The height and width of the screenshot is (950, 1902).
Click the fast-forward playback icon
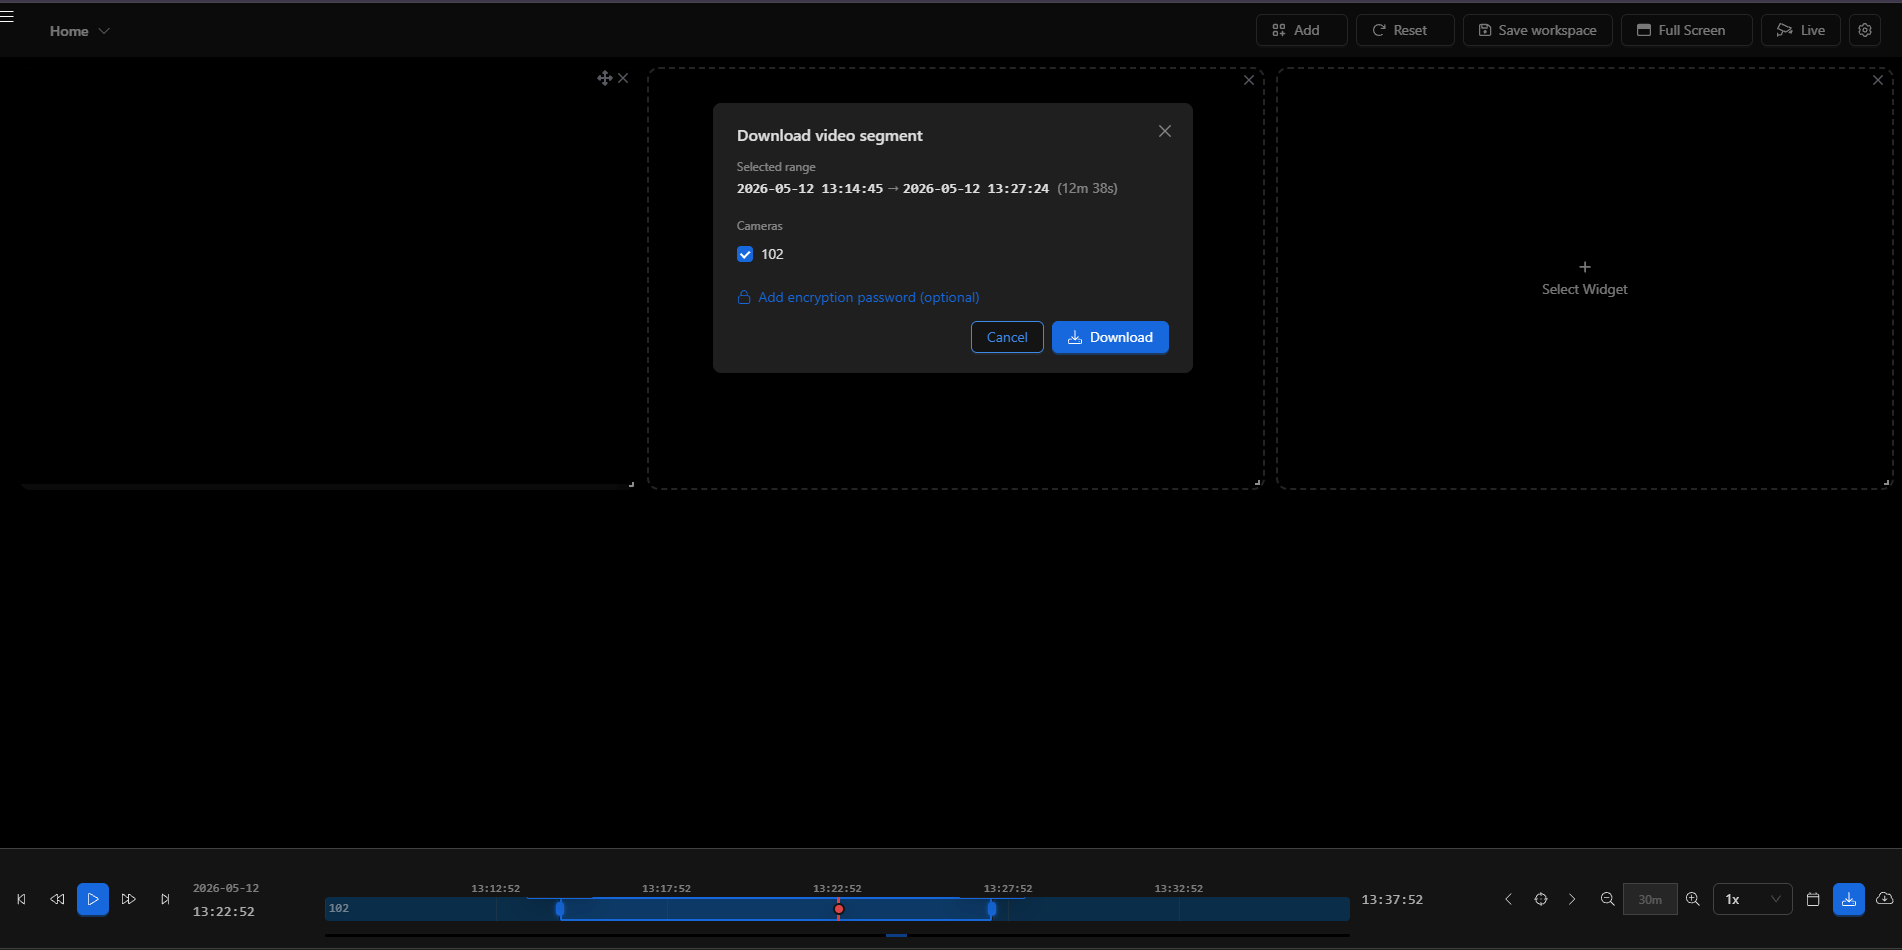[x=129, y=899]
